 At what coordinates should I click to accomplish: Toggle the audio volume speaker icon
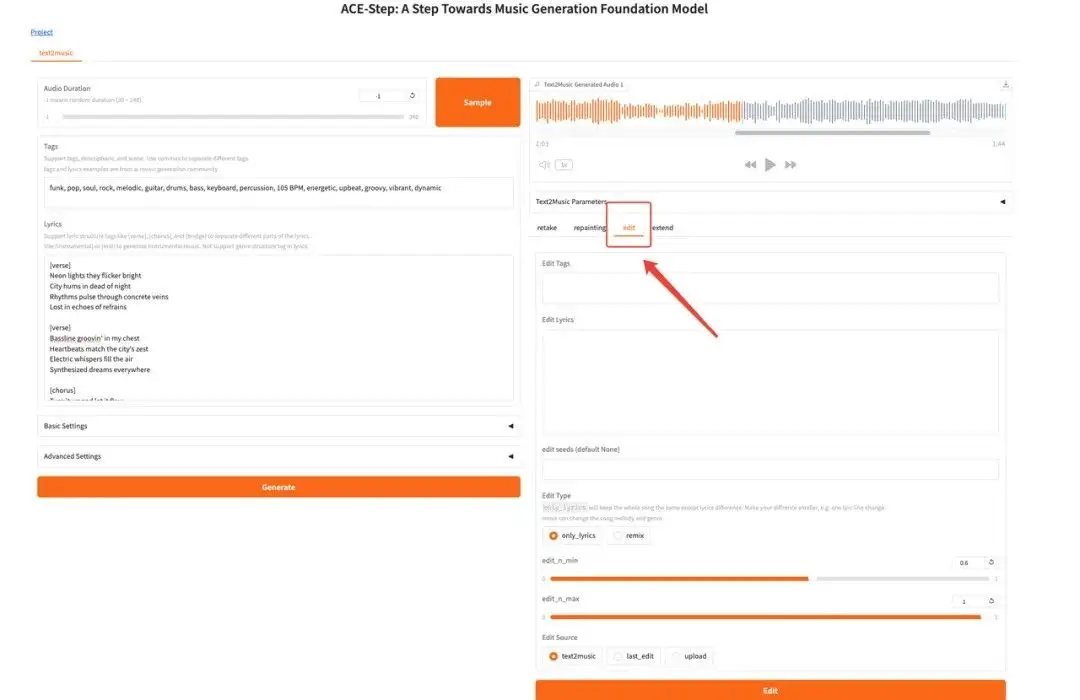[544, 165]
